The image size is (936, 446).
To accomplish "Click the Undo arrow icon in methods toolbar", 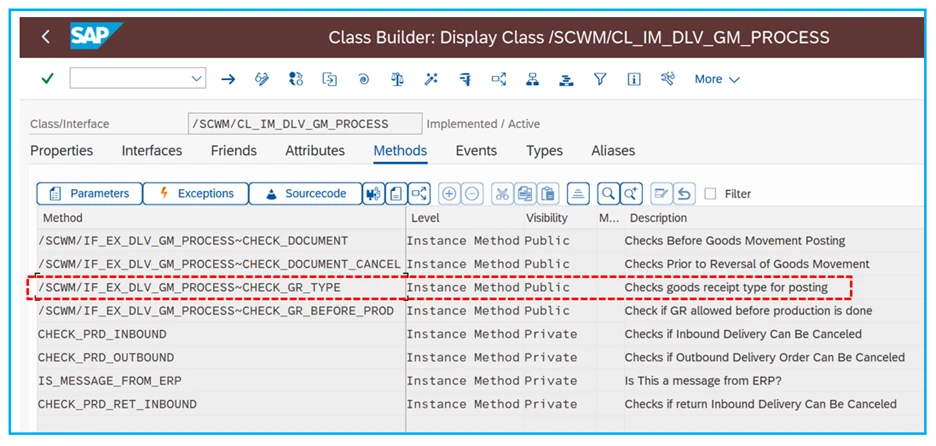I will click(x=684, y=193).
